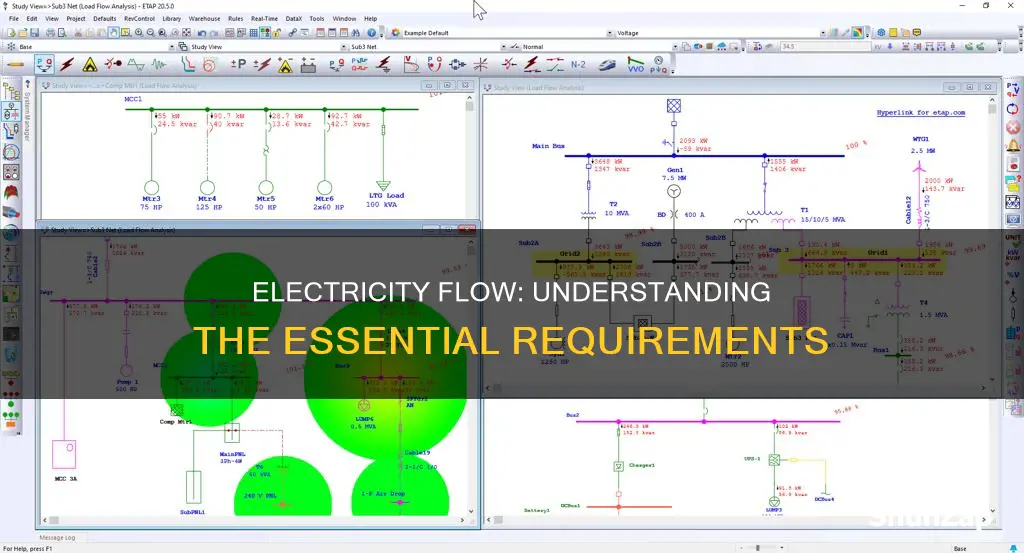Click the Find binoculars icon

coord(355,33)
